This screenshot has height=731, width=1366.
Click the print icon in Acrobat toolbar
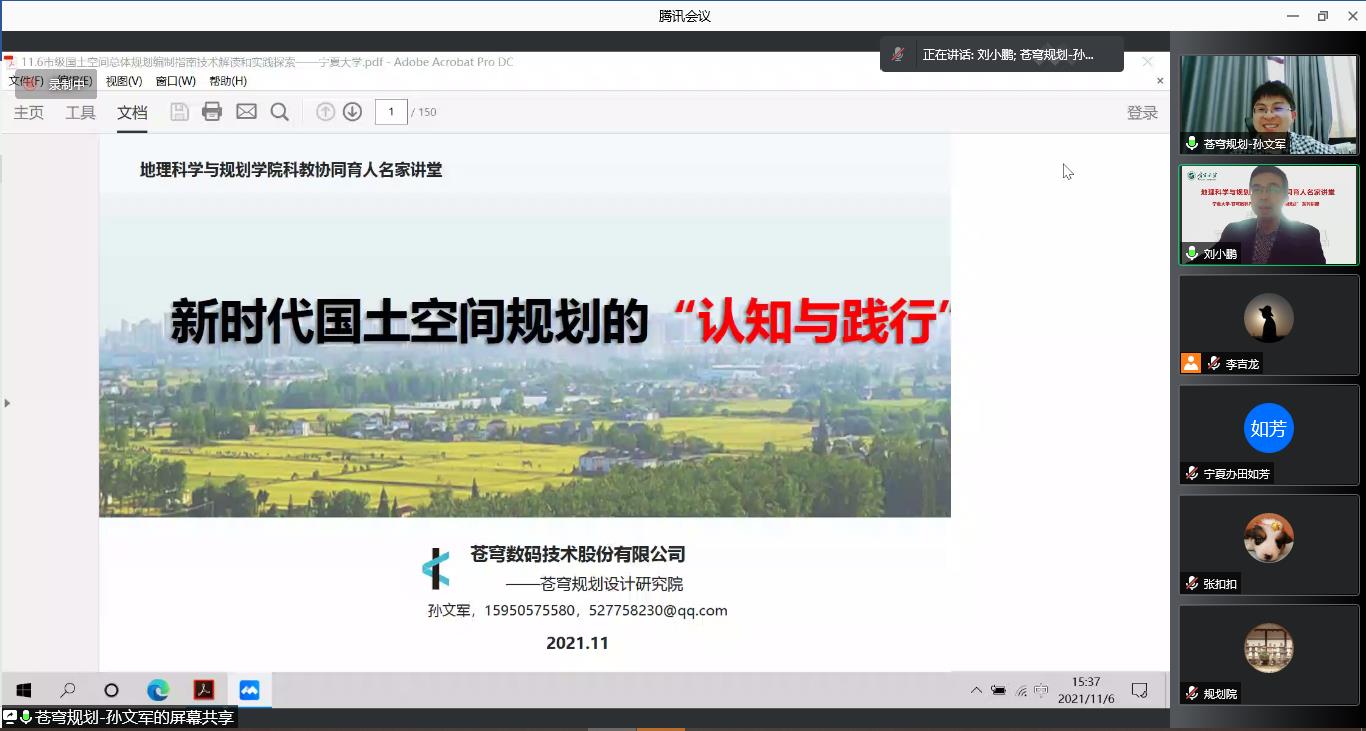click(212, 112)
